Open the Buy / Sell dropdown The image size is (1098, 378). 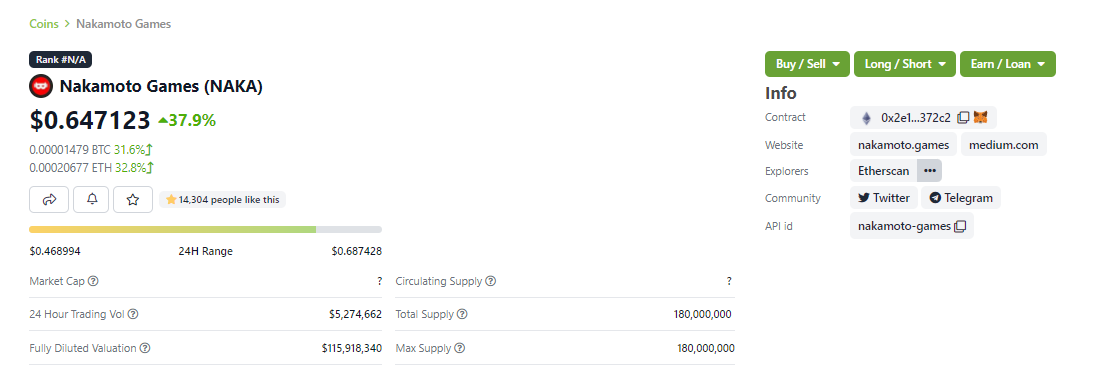coord(807,64)
